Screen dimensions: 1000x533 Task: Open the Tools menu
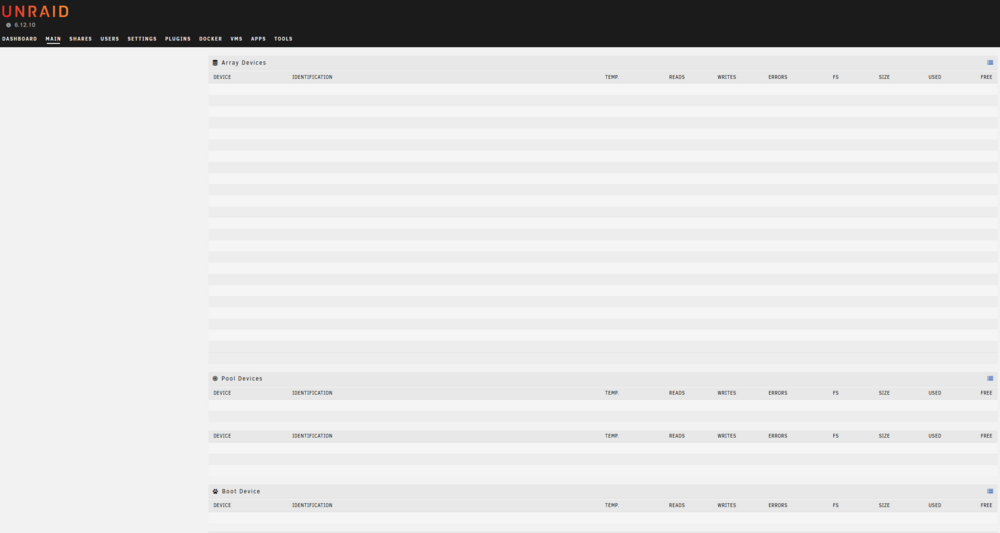[283, 39]
